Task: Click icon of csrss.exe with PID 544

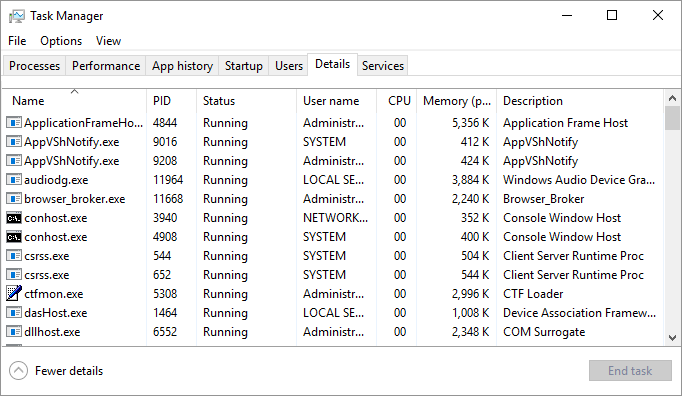Action: (14, 256)
